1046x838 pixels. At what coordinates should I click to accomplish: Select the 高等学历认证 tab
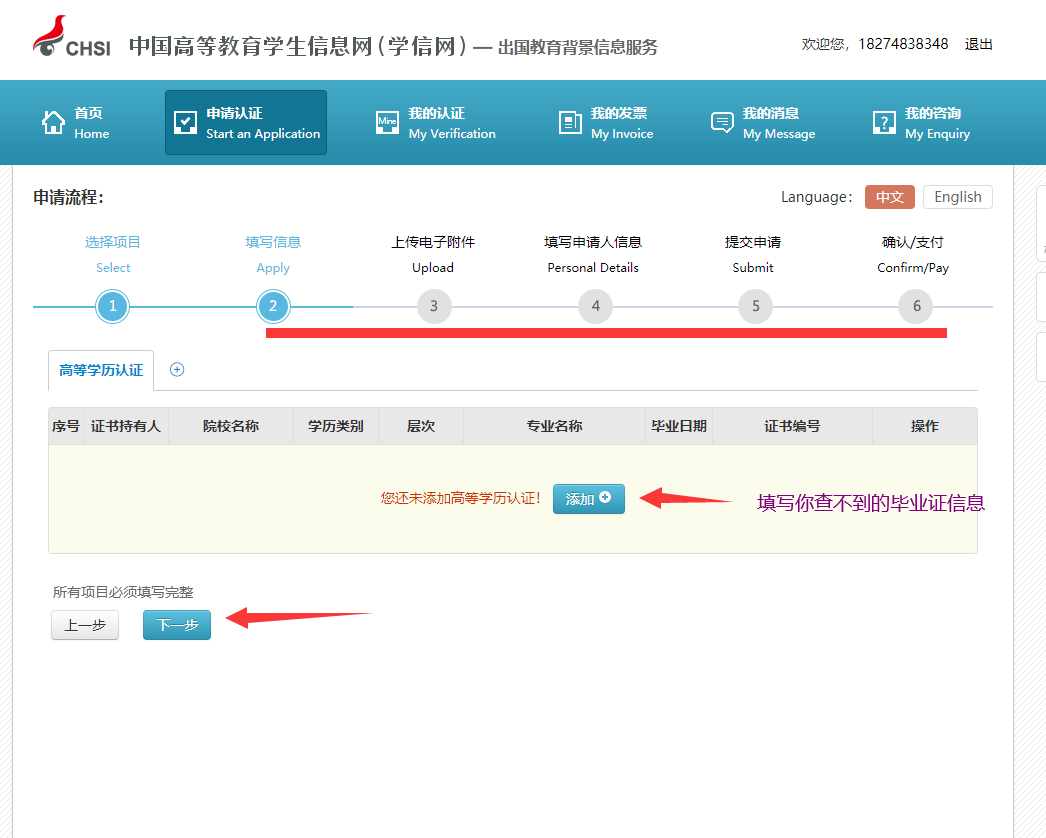pyautogui.click(x=101, y=370)
